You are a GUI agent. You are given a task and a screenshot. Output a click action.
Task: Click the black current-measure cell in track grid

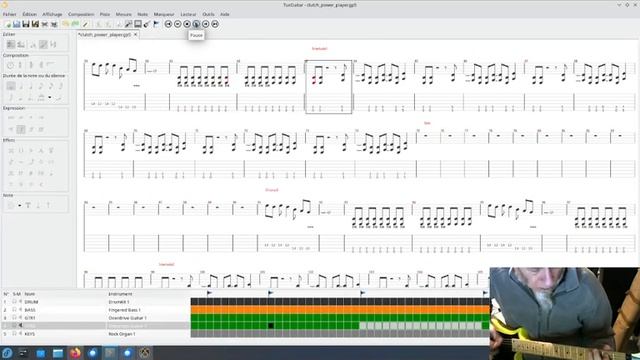point(271,326)
